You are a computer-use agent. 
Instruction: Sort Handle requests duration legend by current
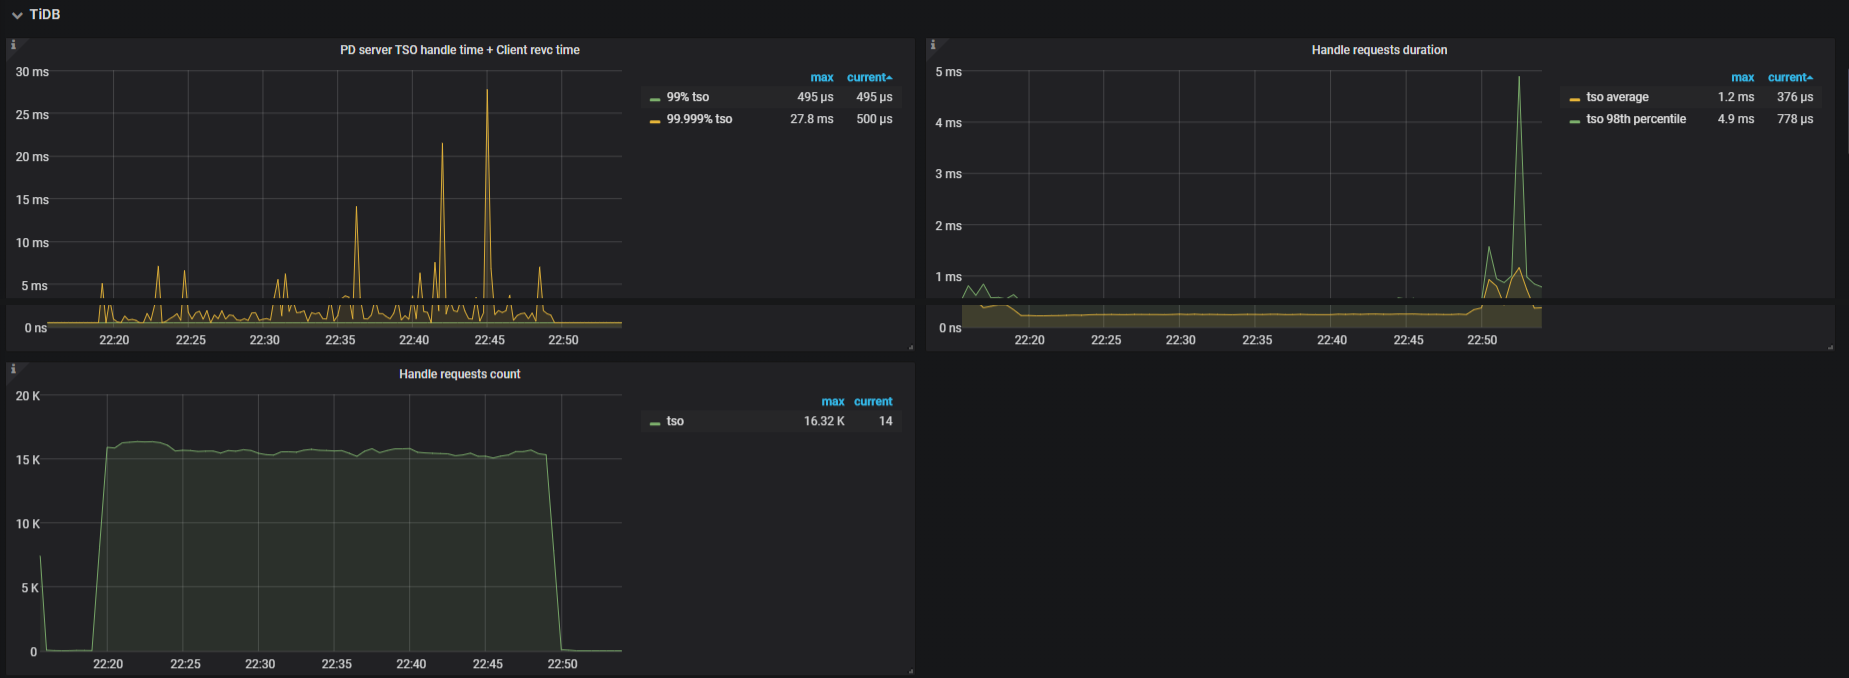(1788, 77)
